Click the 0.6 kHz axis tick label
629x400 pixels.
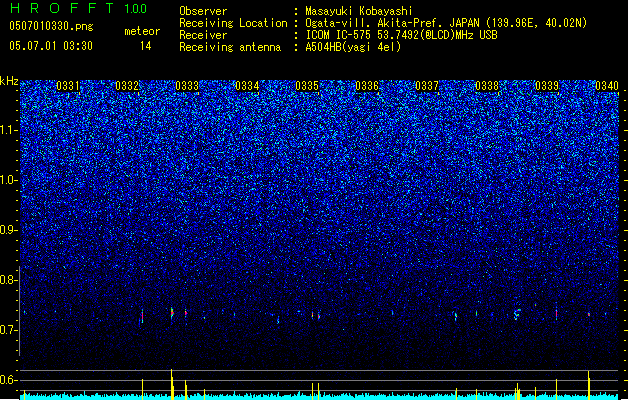tap(9, 380)
